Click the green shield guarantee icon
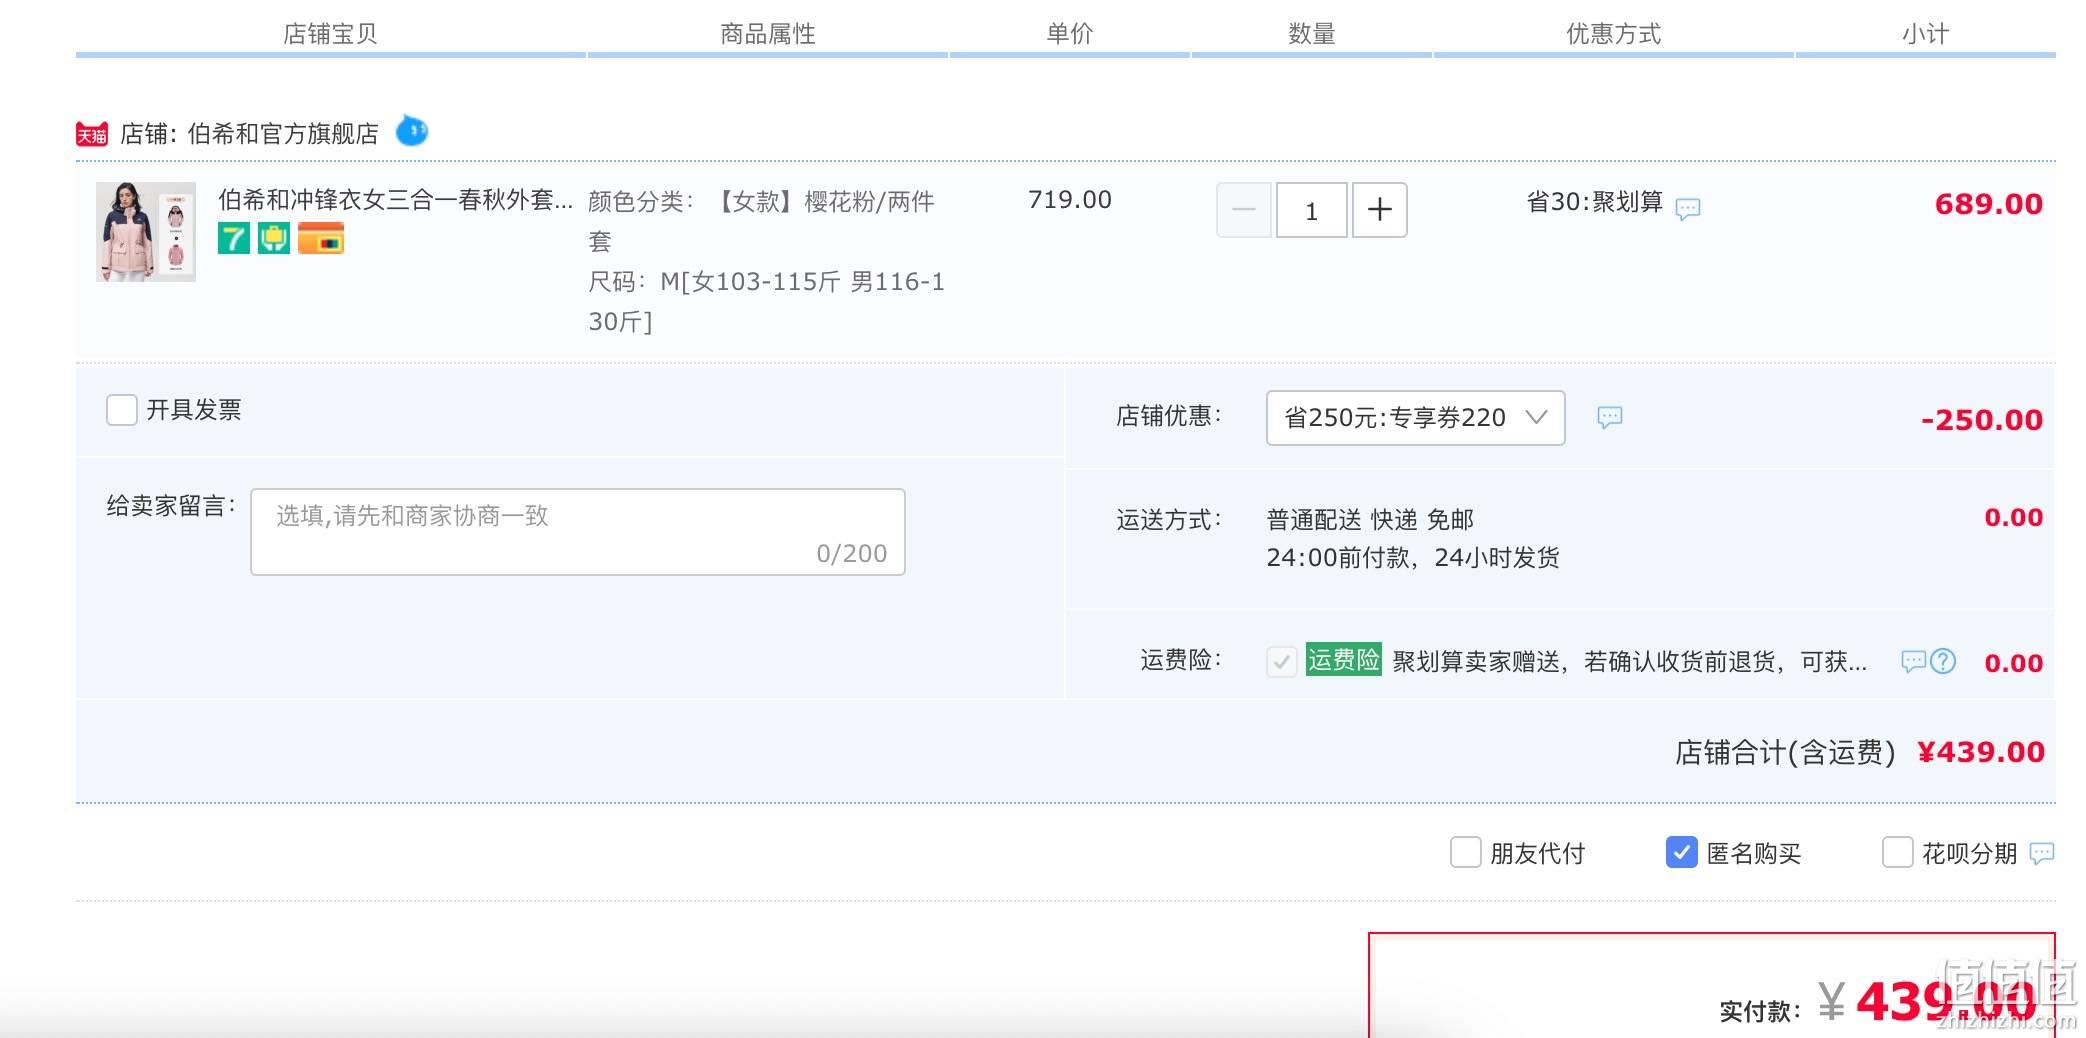 point(274,238)
